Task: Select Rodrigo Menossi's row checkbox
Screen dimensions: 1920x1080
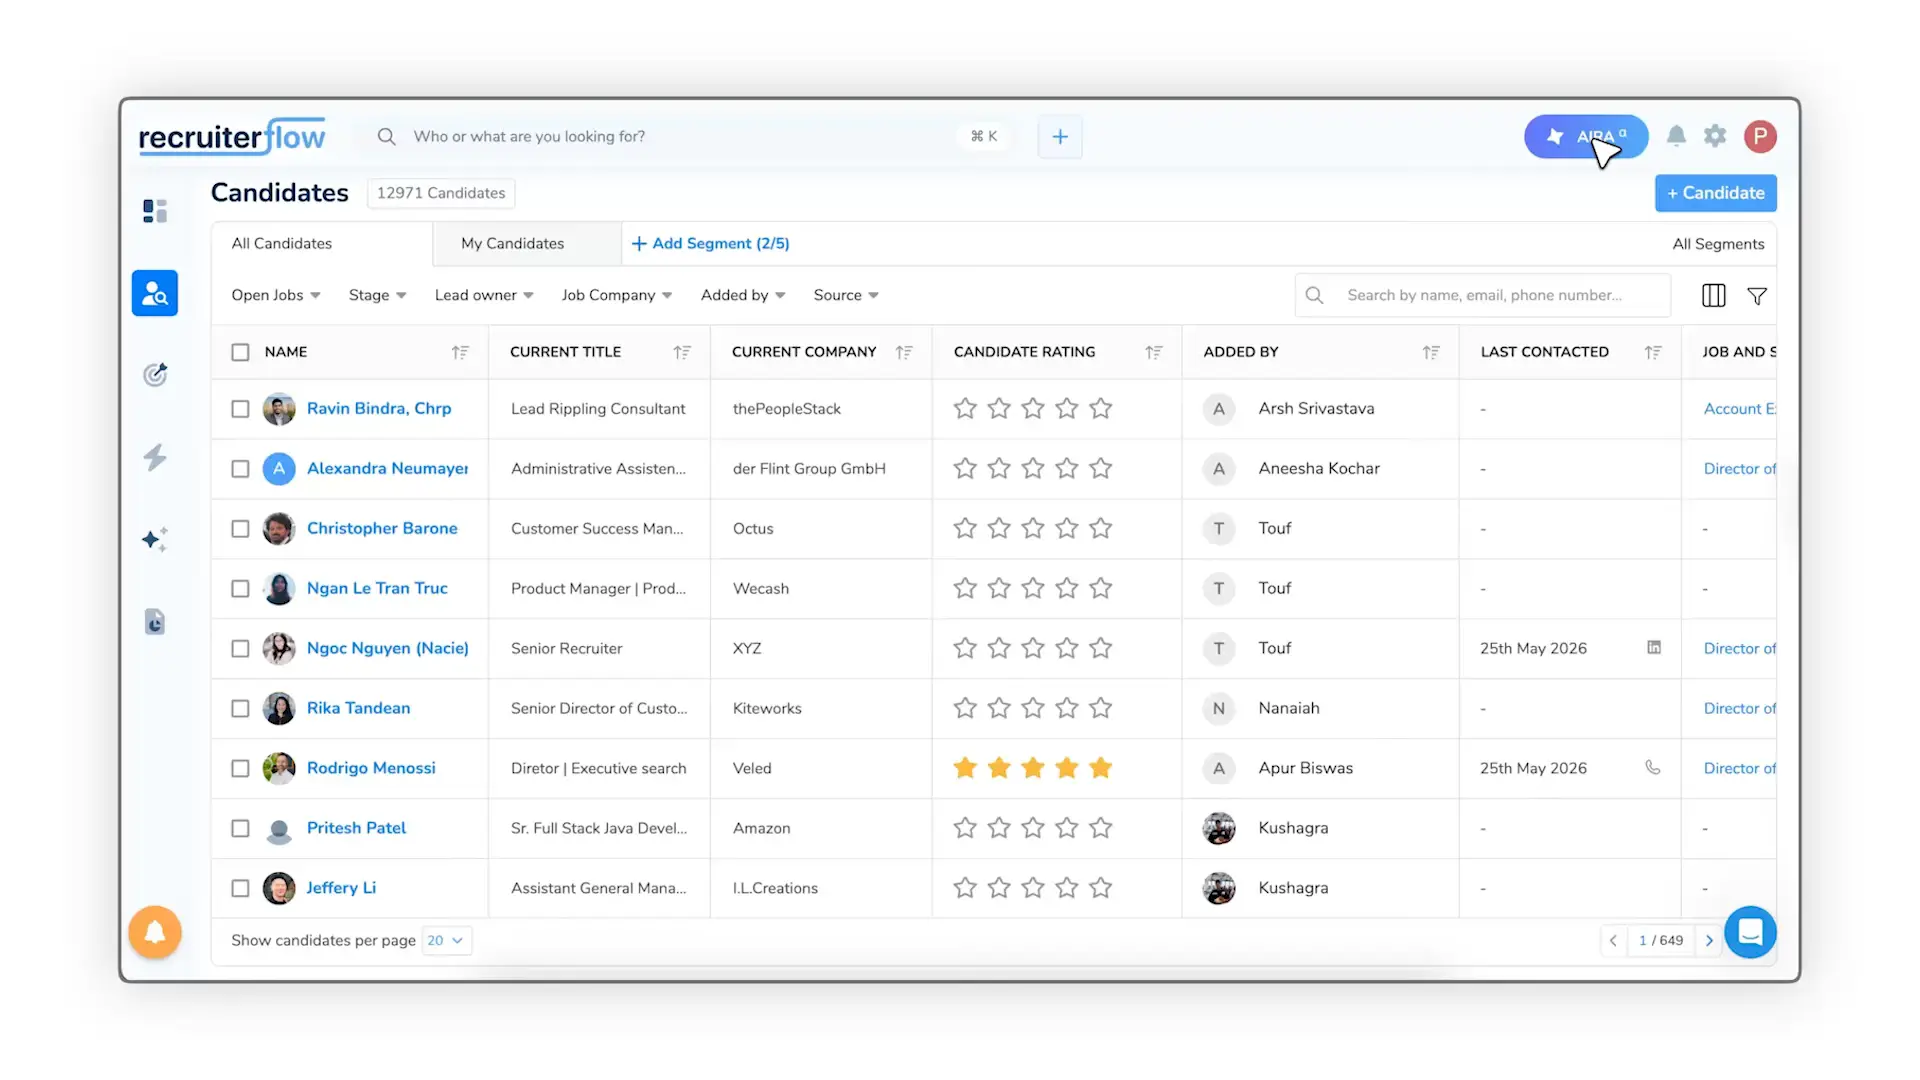Action: click(x=240, y=769)
